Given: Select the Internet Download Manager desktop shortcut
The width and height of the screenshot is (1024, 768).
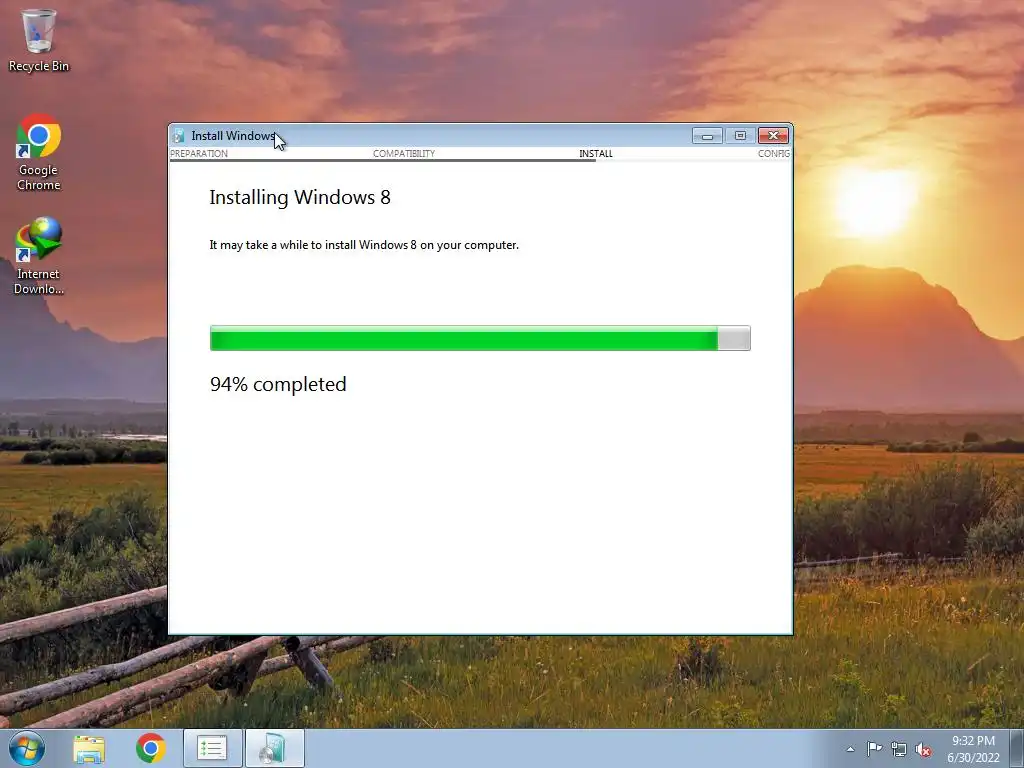Looking at the screenshot, I should click(39, 256).
